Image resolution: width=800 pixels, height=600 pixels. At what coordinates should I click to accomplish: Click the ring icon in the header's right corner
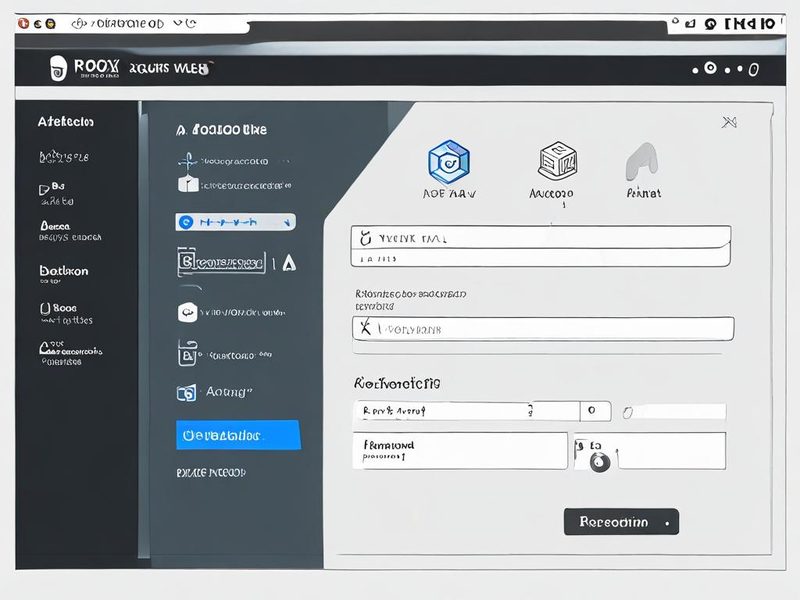[x=710, y=68]
